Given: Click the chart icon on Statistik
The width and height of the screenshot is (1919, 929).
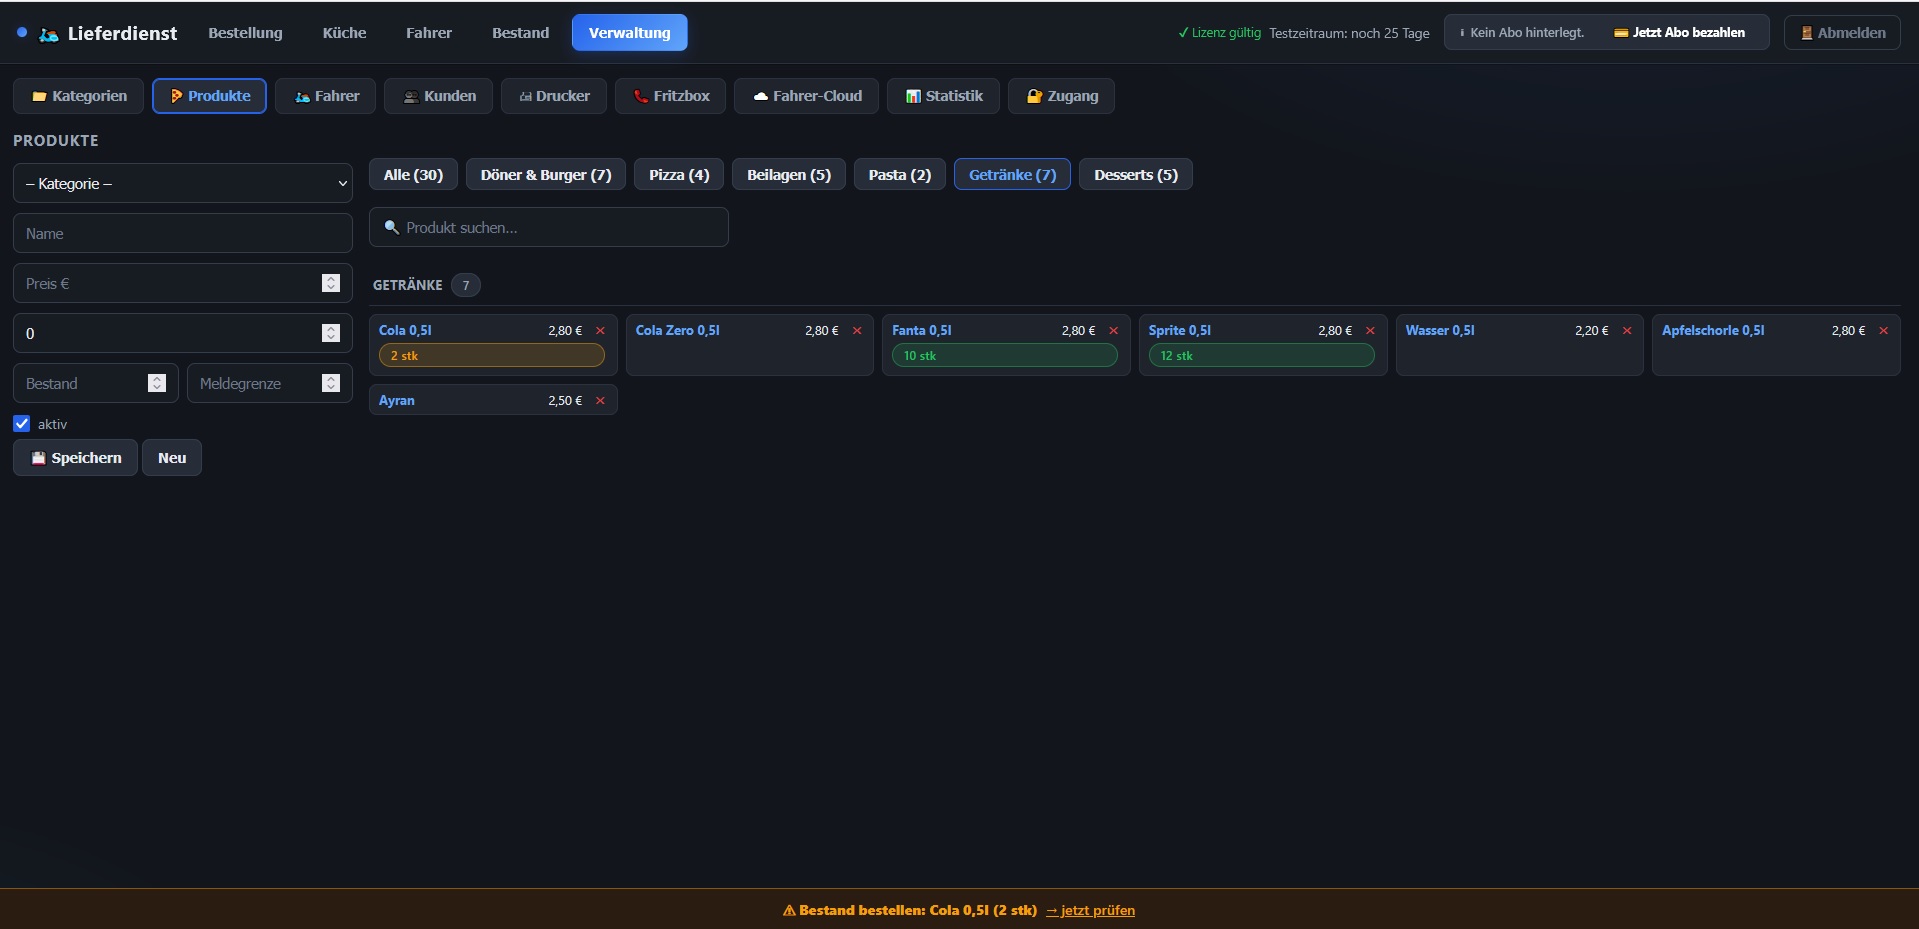Looking at the screenshot, I should pyautogui.click(x=913, y=97).
